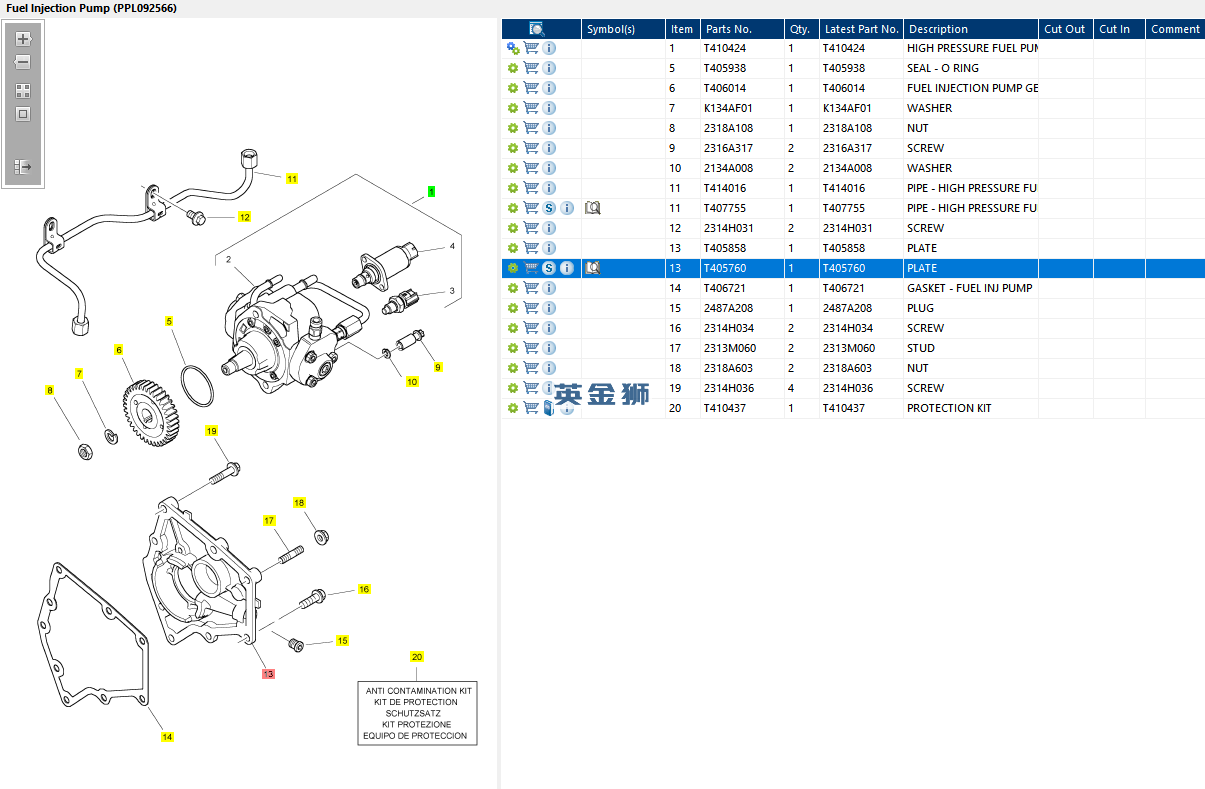Image resolution: width=1205 pixels, height=789 pixels.
Task: Sort by the Qty. column header
Action: [x=802, y=29]
